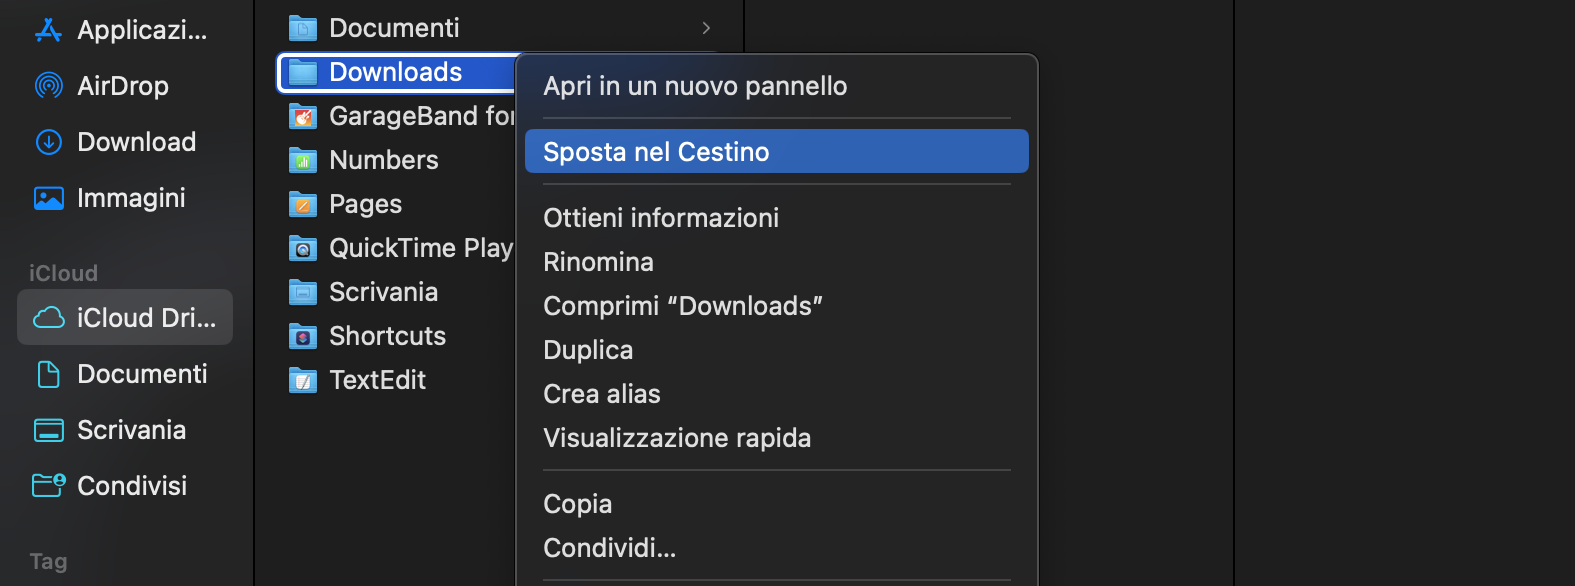
Task: Open the Download folder in the sidebar
Action: pyautogui.click(x=135, y=141)
